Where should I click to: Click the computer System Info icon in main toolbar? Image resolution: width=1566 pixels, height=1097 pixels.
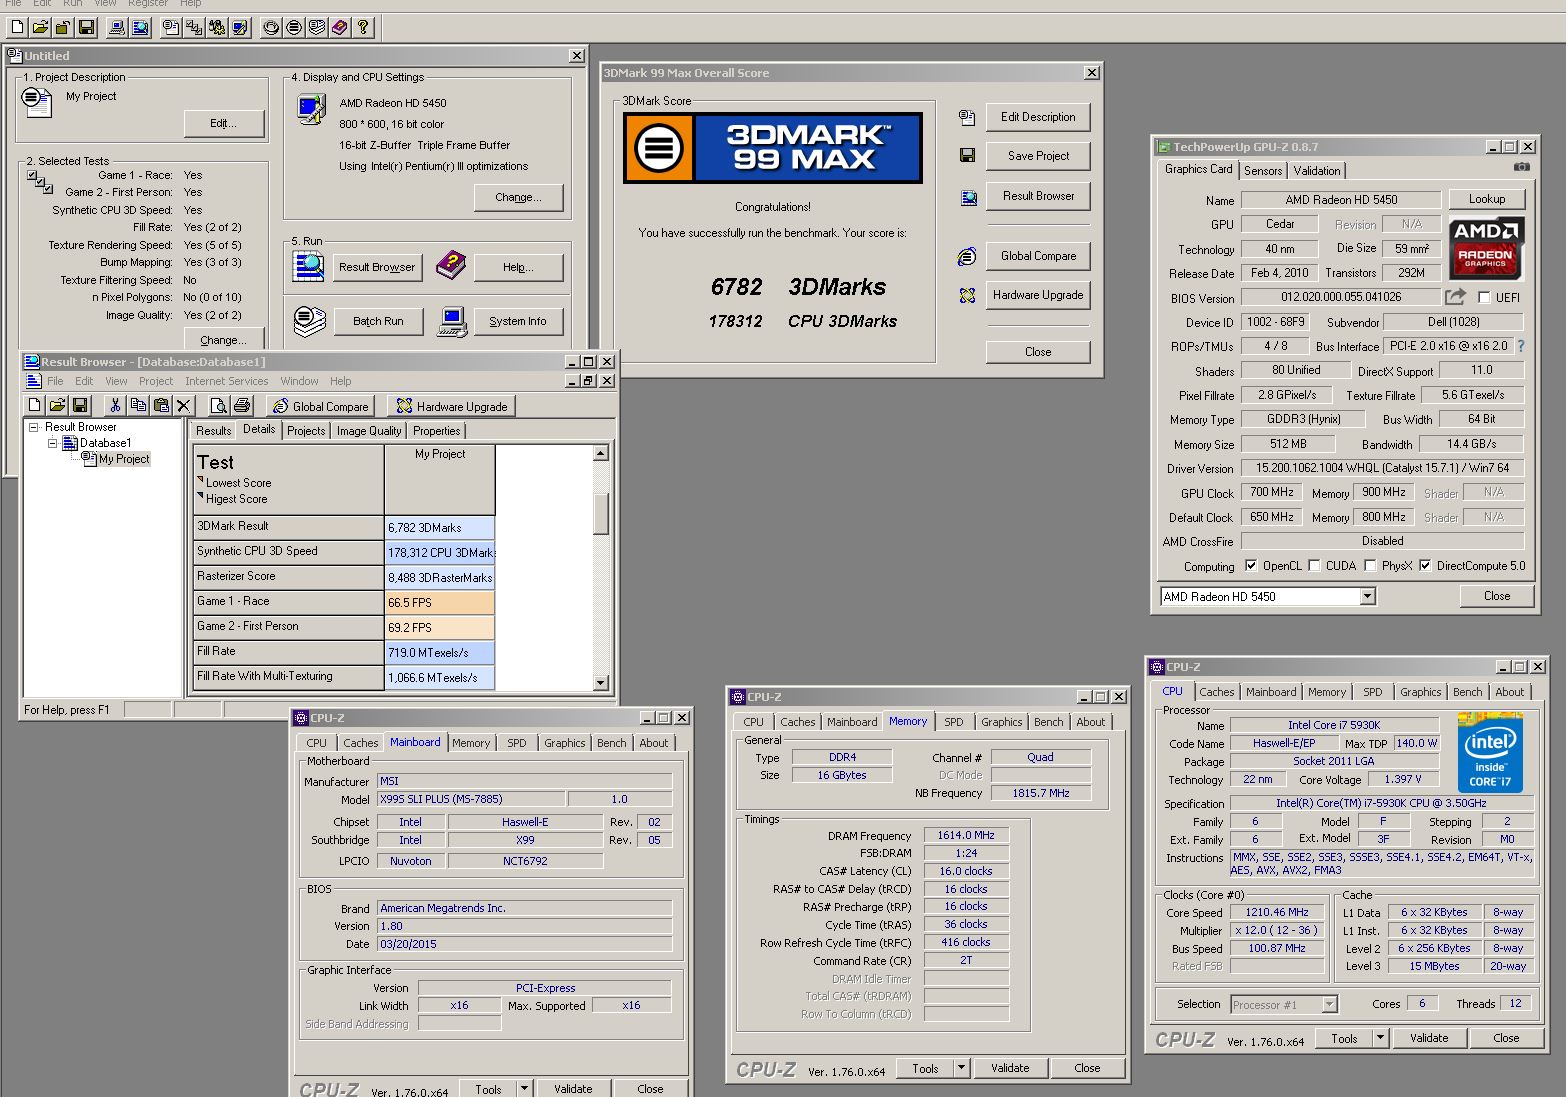(x=117, y=27)
